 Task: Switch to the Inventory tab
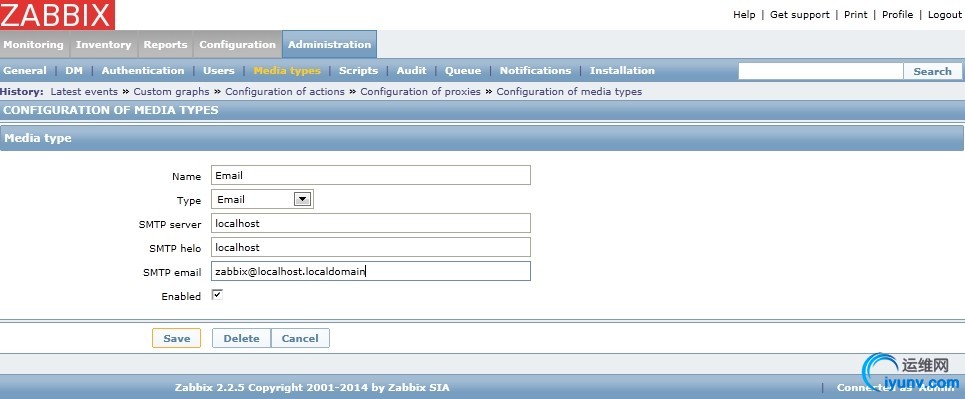point(103,45)
